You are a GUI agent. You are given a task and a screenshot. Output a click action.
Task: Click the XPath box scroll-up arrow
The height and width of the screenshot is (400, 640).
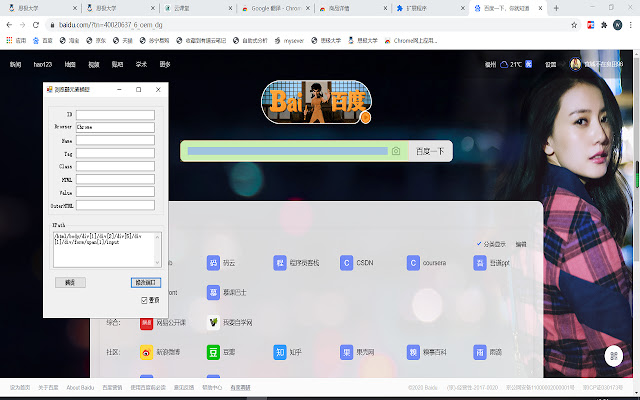pos(158,236)
